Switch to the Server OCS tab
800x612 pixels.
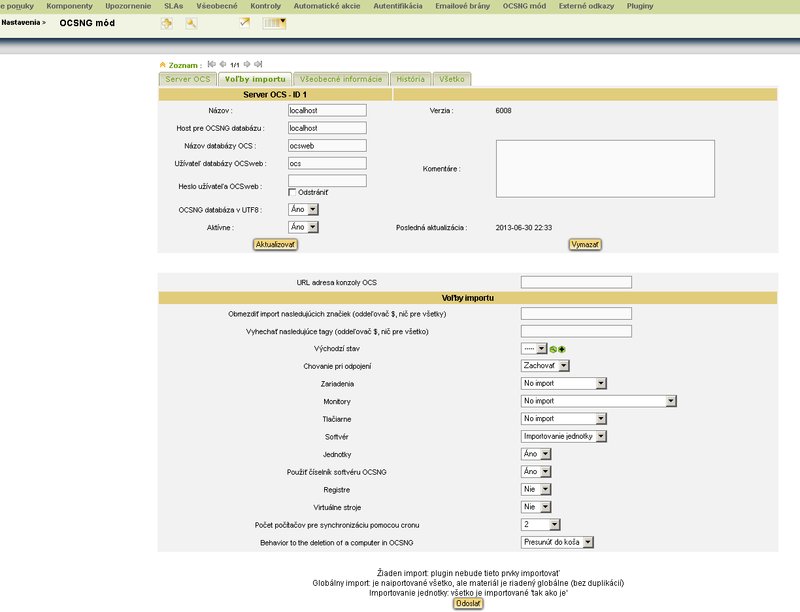(x=188, y=79)
